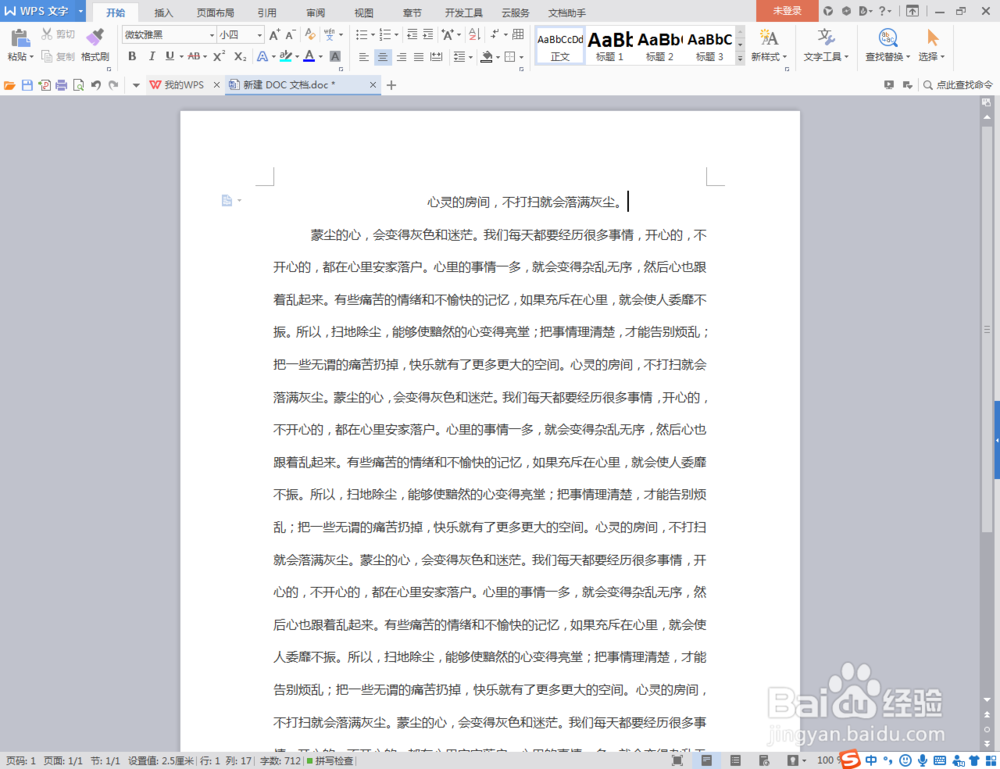Align text left

pyautogui.click(x=364, y=57)
